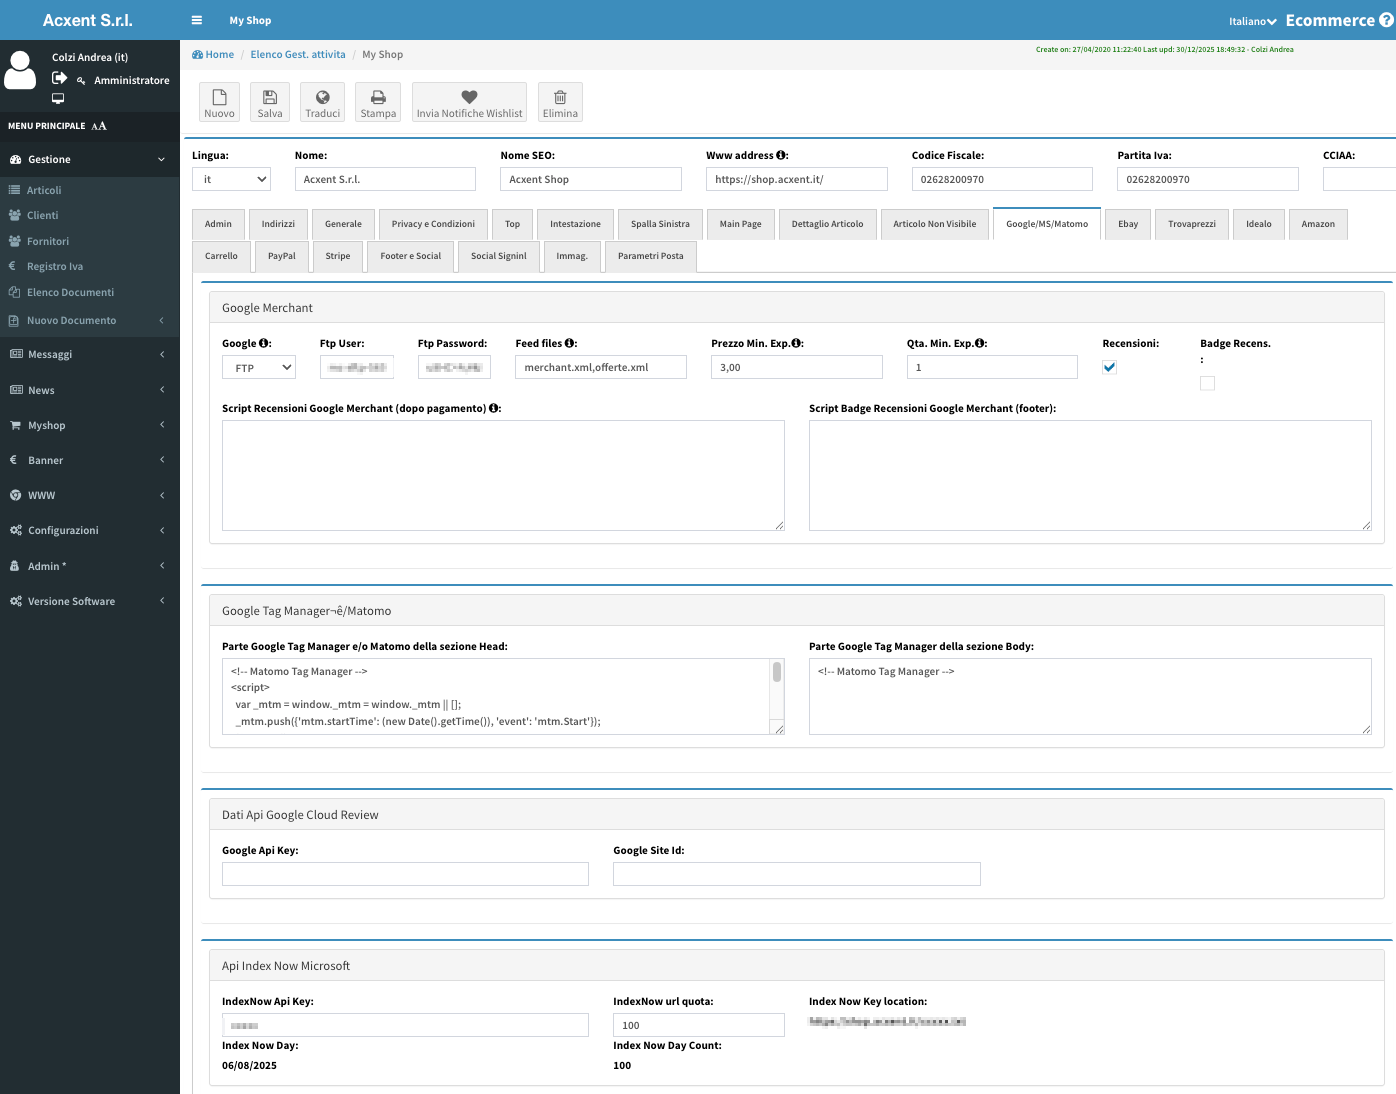Image resolution: width=1396 pixels, height=1094 pixels.
Task: Open Articoli in the sidebar
Action: tap(44, 190)
